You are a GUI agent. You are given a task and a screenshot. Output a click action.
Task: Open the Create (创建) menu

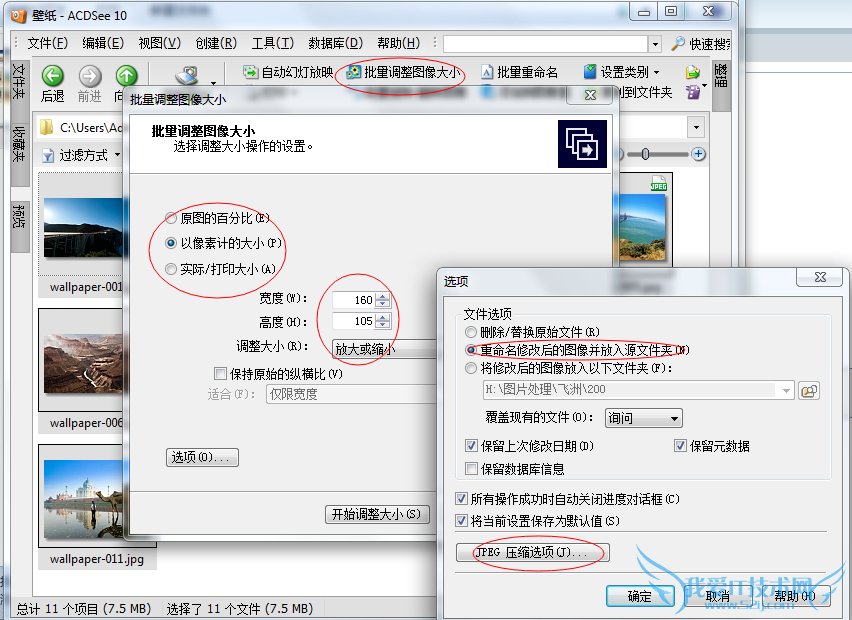[216, 43]
